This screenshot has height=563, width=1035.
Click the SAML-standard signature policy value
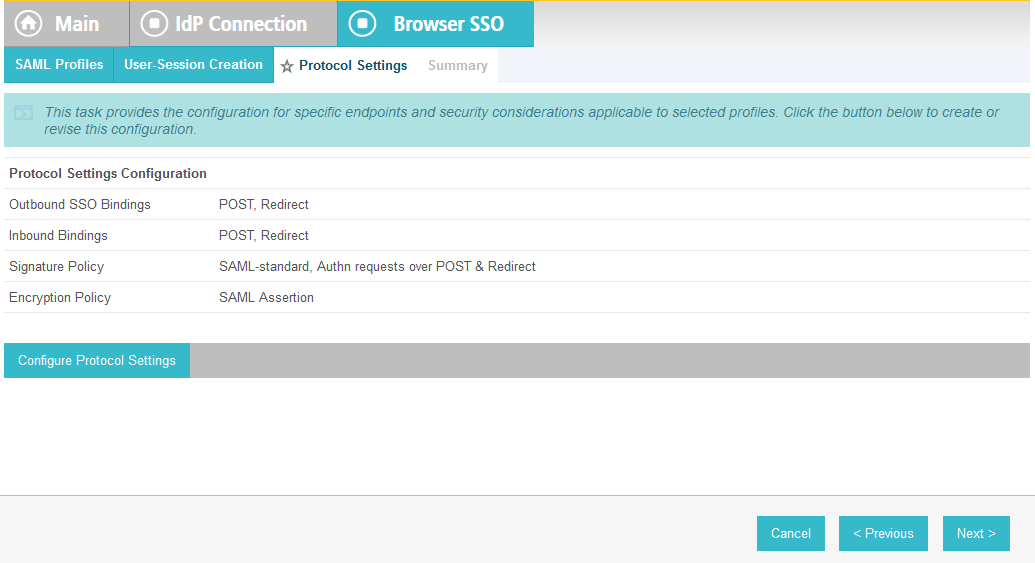[x=377, y=267]
